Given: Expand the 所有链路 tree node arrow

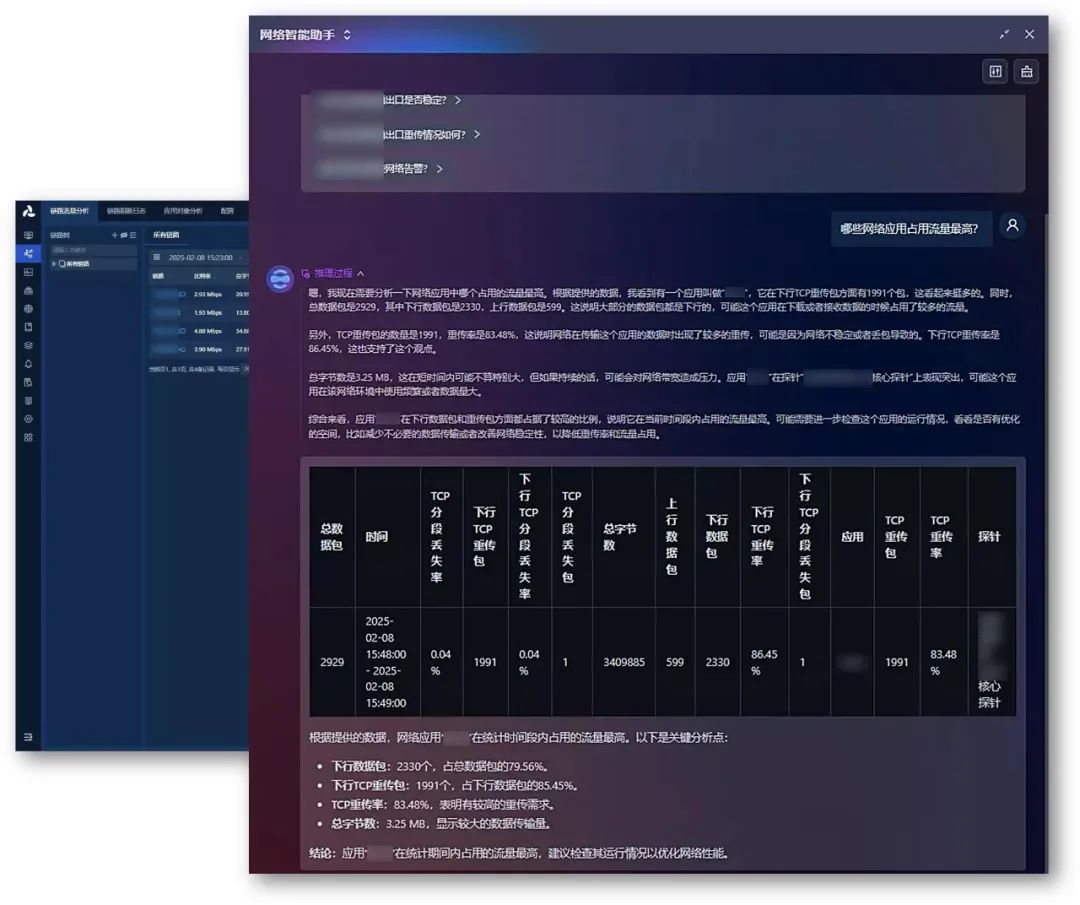Looking at the screenshot, I should coord(54,264).
